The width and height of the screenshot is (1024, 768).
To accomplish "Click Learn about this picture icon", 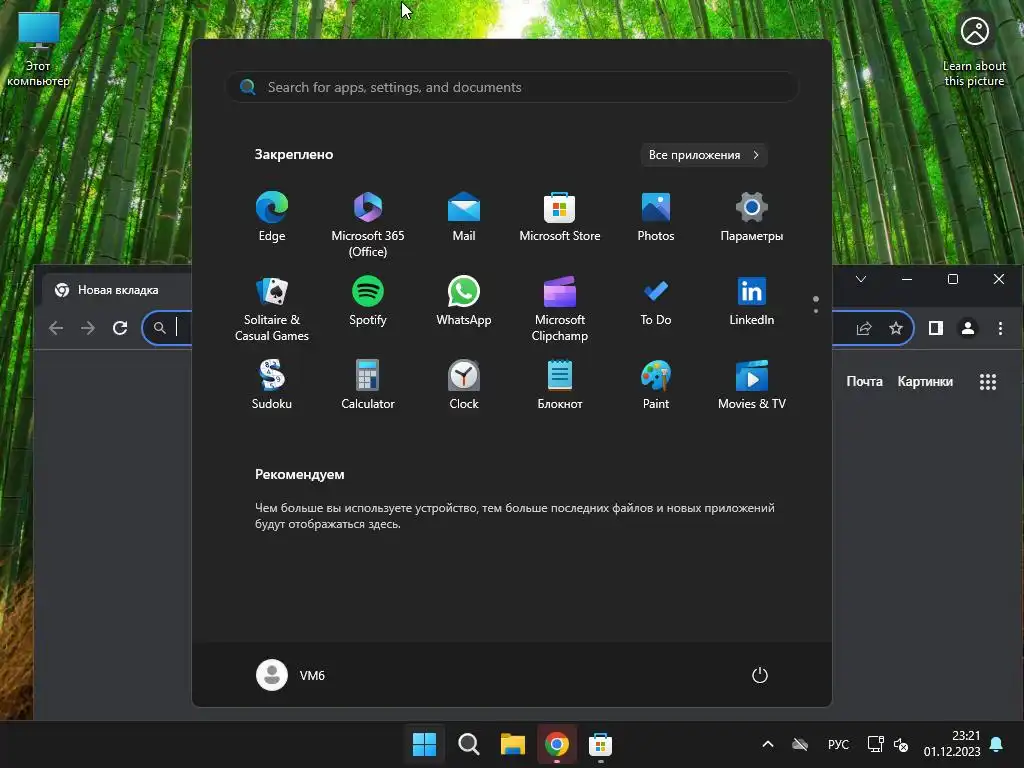I will [974, 50].
